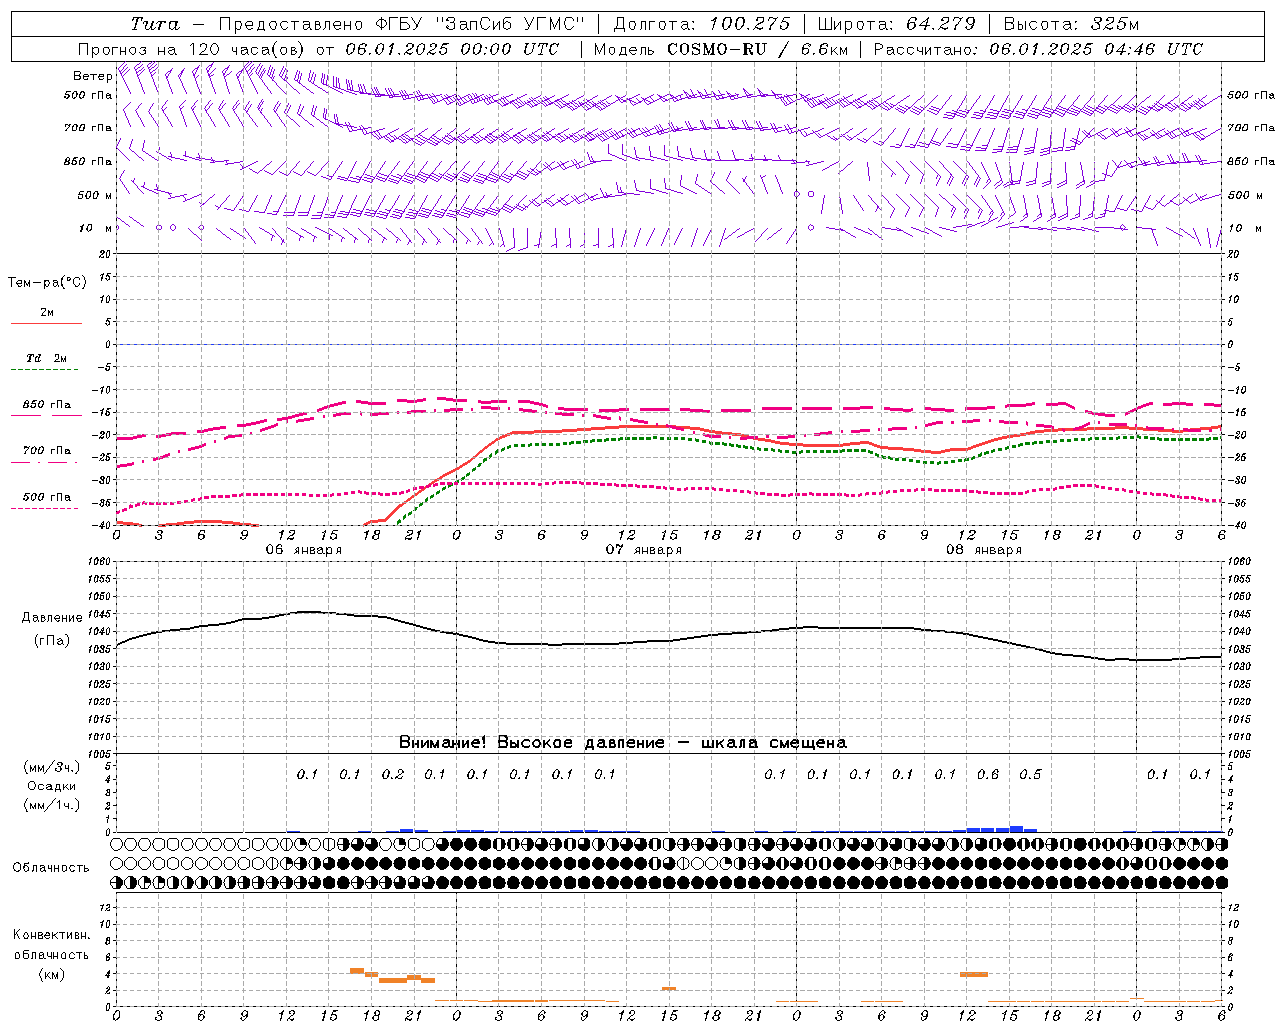Click the "0.2" precipitation value
The width and height of the screenshot is (1280, 1024).
pyautogui.click(x=393, y=774)
